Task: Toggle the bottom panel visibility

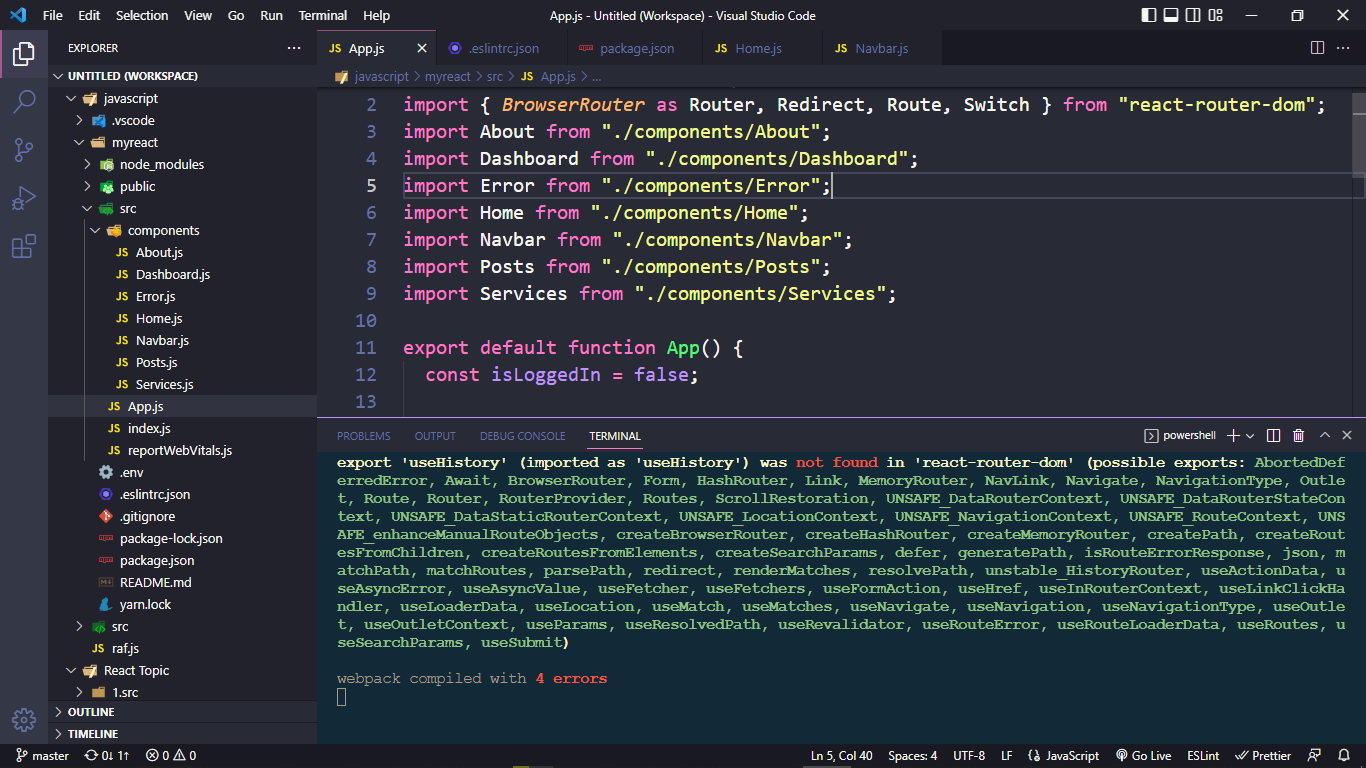Action: 1170,15
